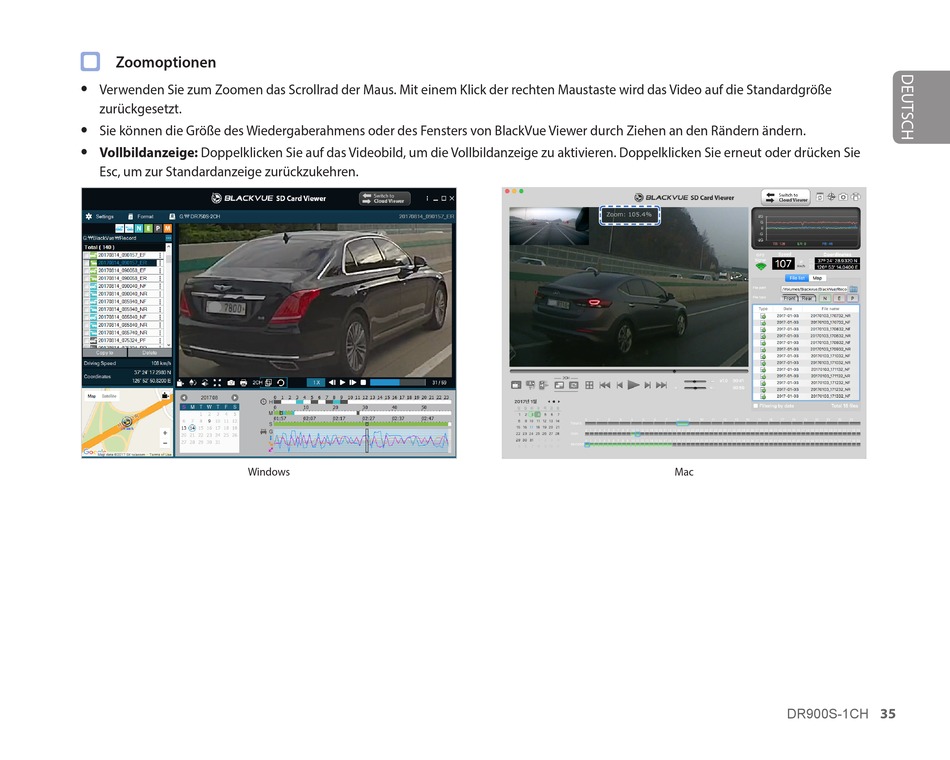Go to next month in Windows calendar
The image size is (950, 760).
point(234,398)
